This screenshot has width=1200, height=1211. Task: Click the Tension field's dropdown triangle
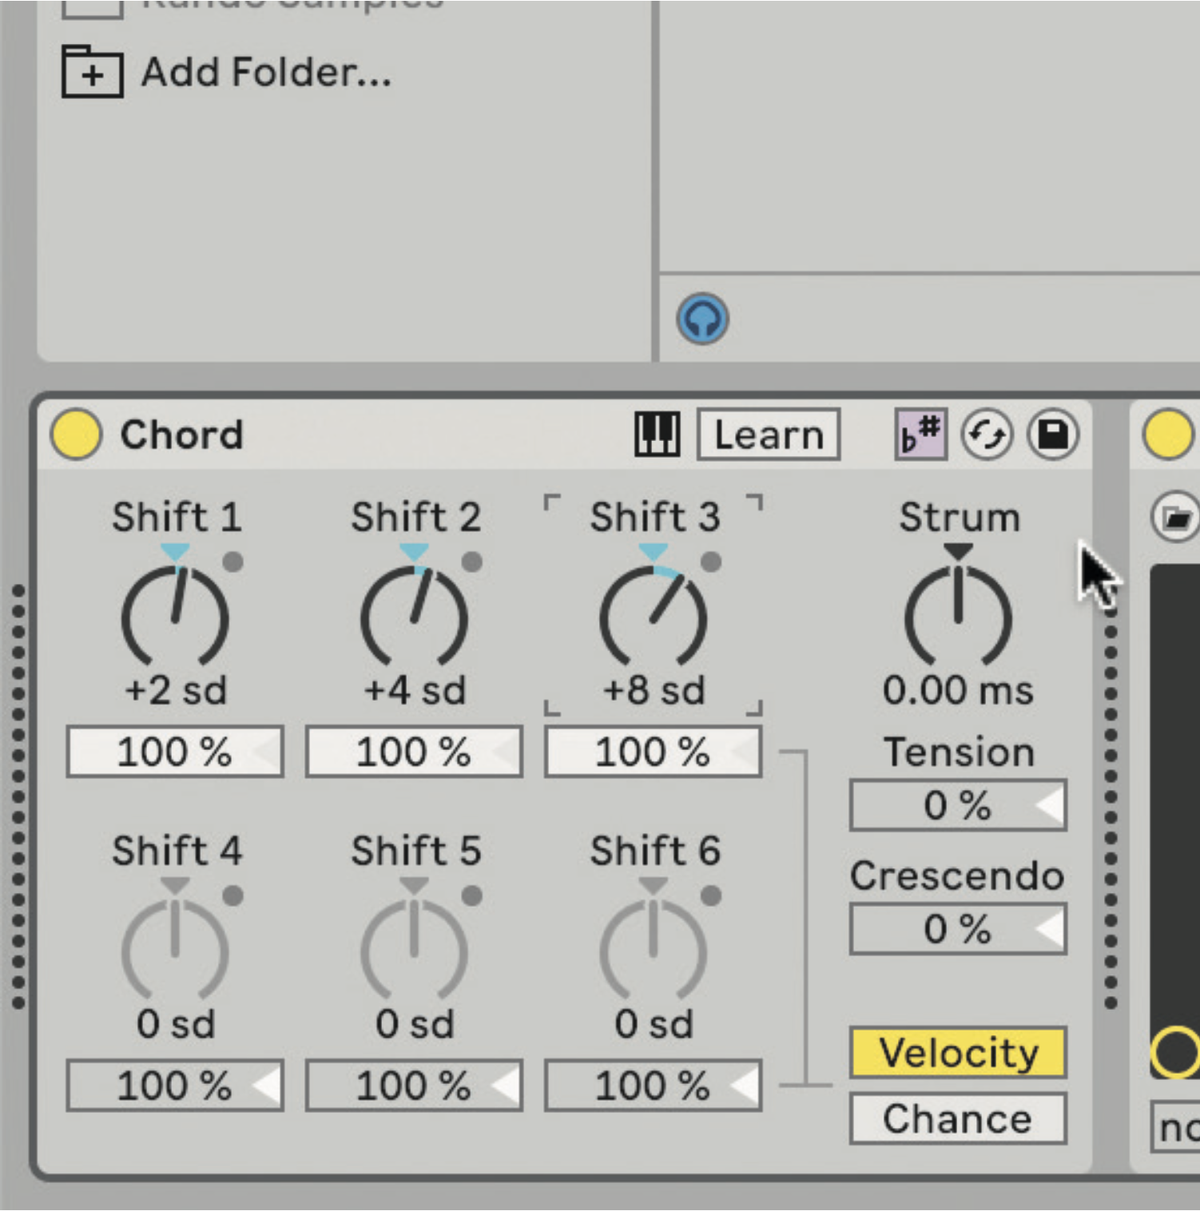[1048, 805]
